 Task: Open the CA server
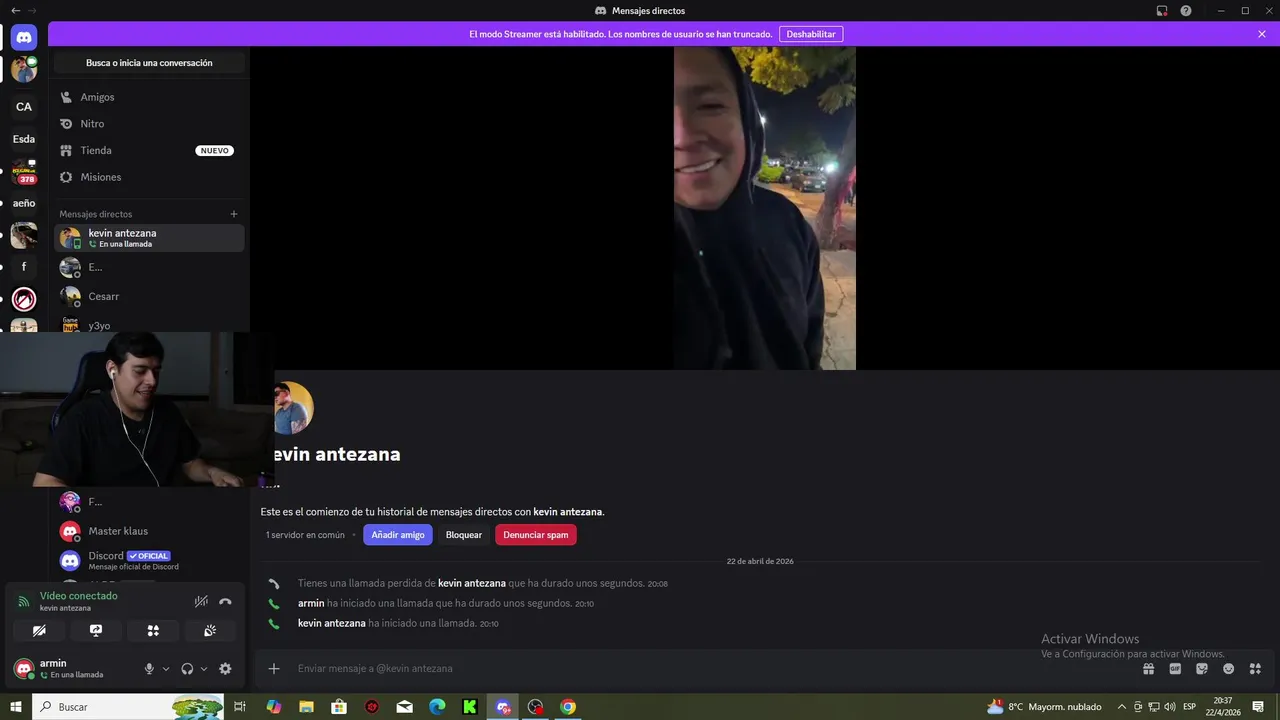click(24, 107)
